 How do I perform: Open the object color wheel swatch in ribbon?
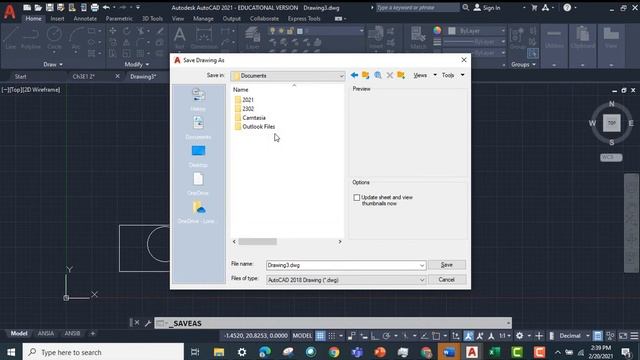point(437,31)
